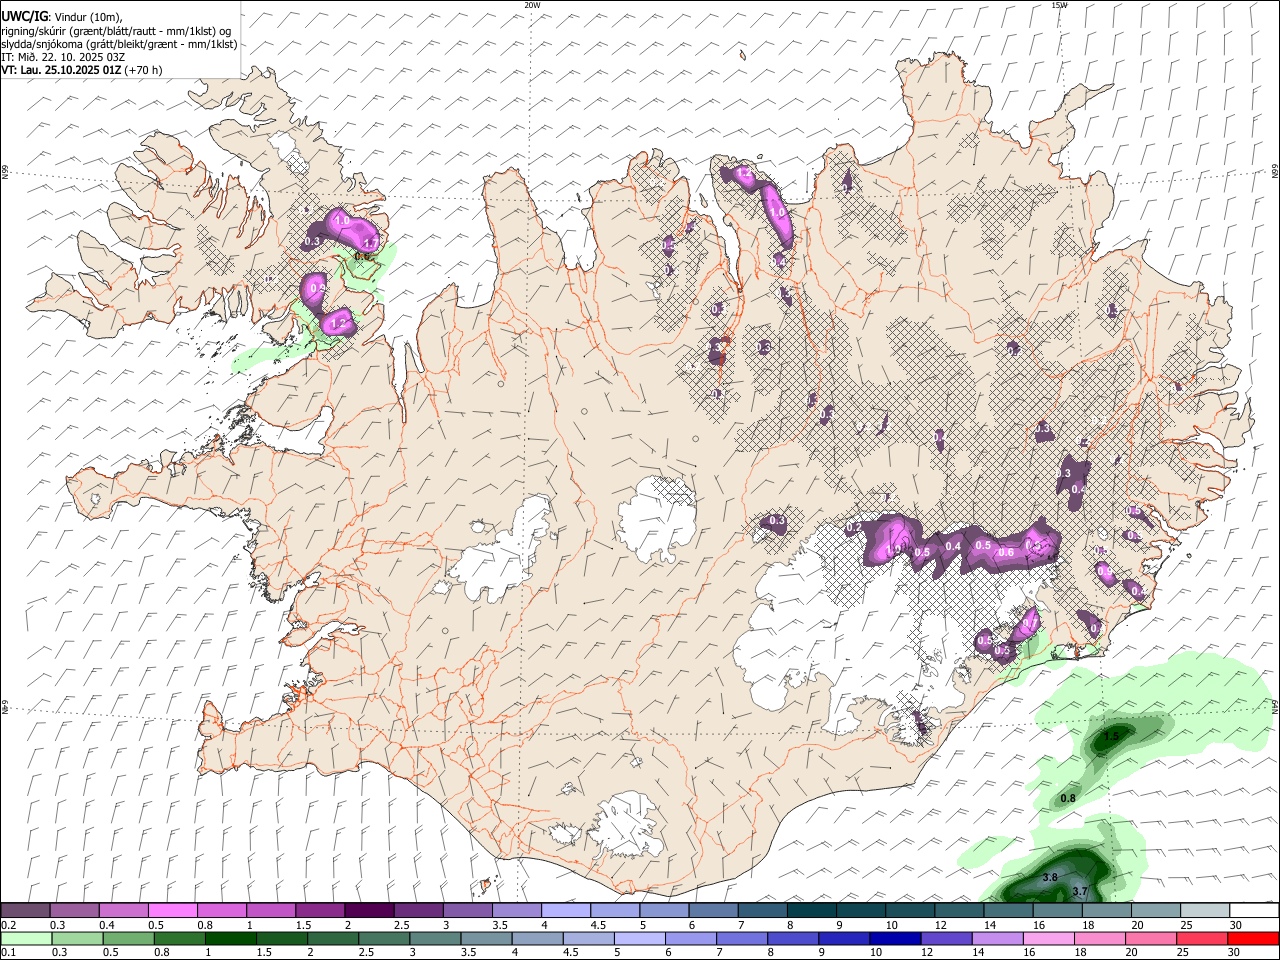Click the pale green swatch between 0.1 and 0.3
The width and height of the screenshot is (1280, 960).
tap(26, 939)
